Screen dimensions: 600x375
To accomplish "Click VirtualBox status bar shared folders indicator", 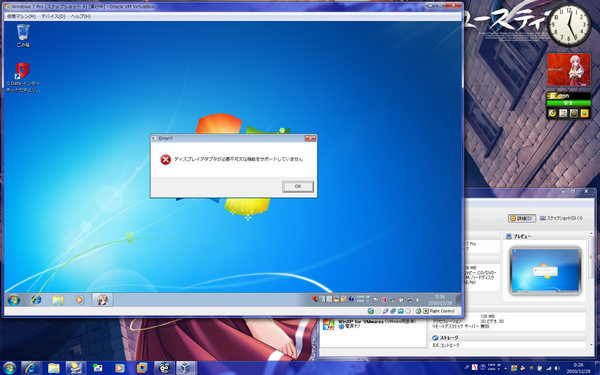I will pyautogui.click(x=400, y=311).
